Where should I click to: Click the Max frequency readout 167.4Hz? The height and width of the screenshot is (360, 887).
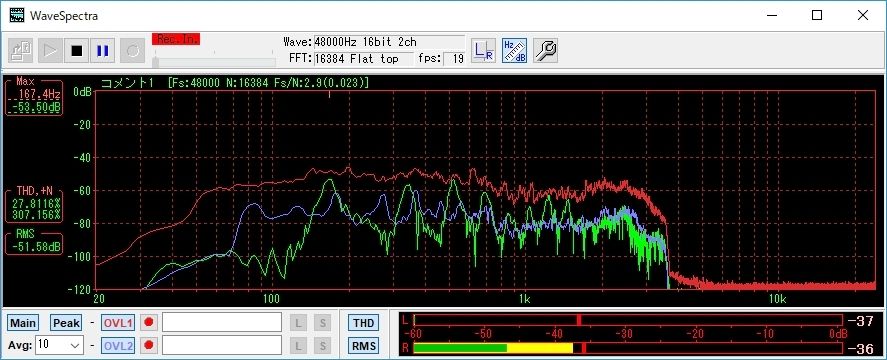pyautogui.click(x=38, y=95)
